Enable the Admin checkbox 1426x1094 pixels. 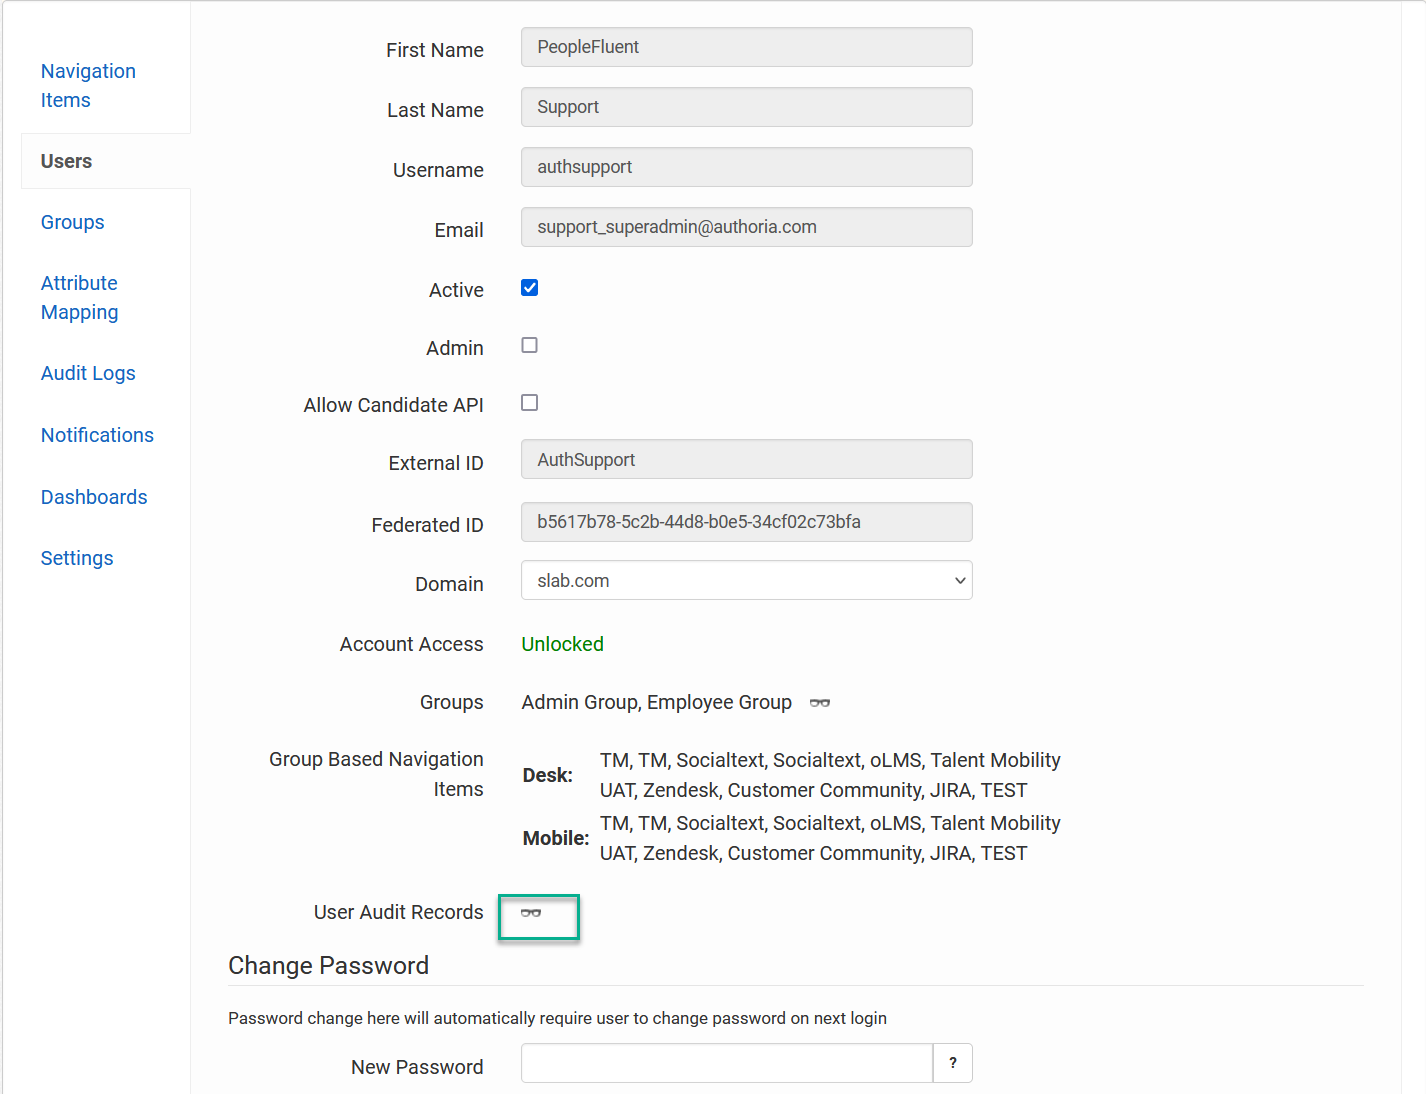pyautogui.click(x=530, y=345)
